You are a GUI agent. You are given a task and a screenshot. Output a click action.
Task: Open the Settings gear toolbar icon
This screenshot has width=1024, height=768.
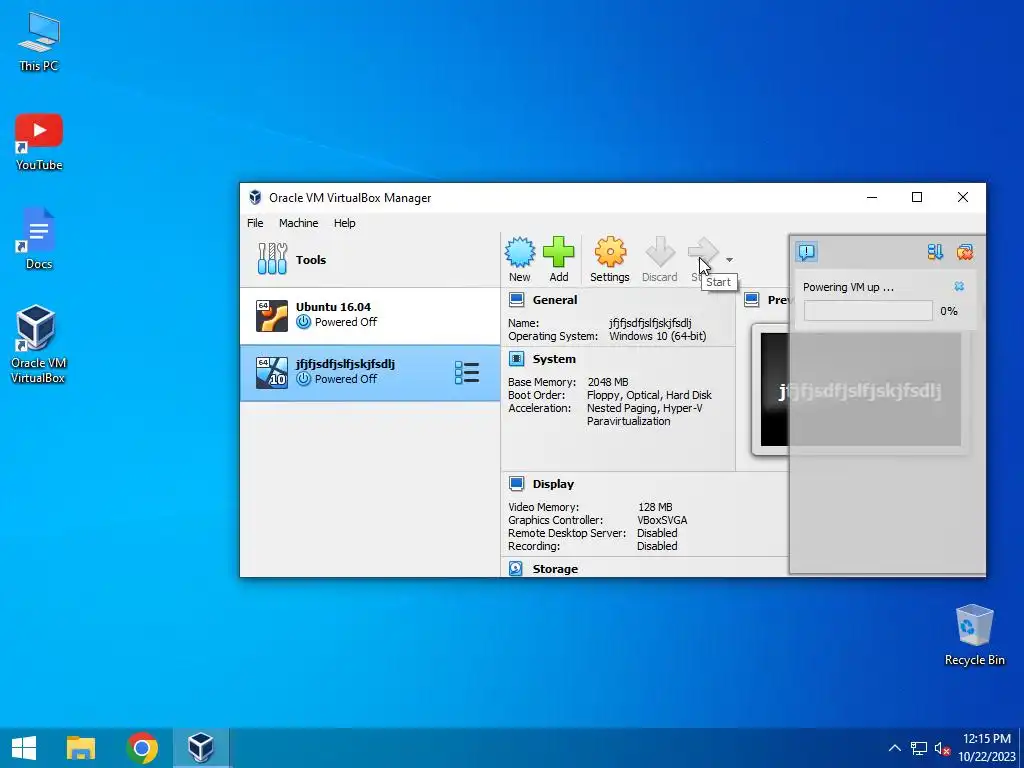[x=610, y=252]
